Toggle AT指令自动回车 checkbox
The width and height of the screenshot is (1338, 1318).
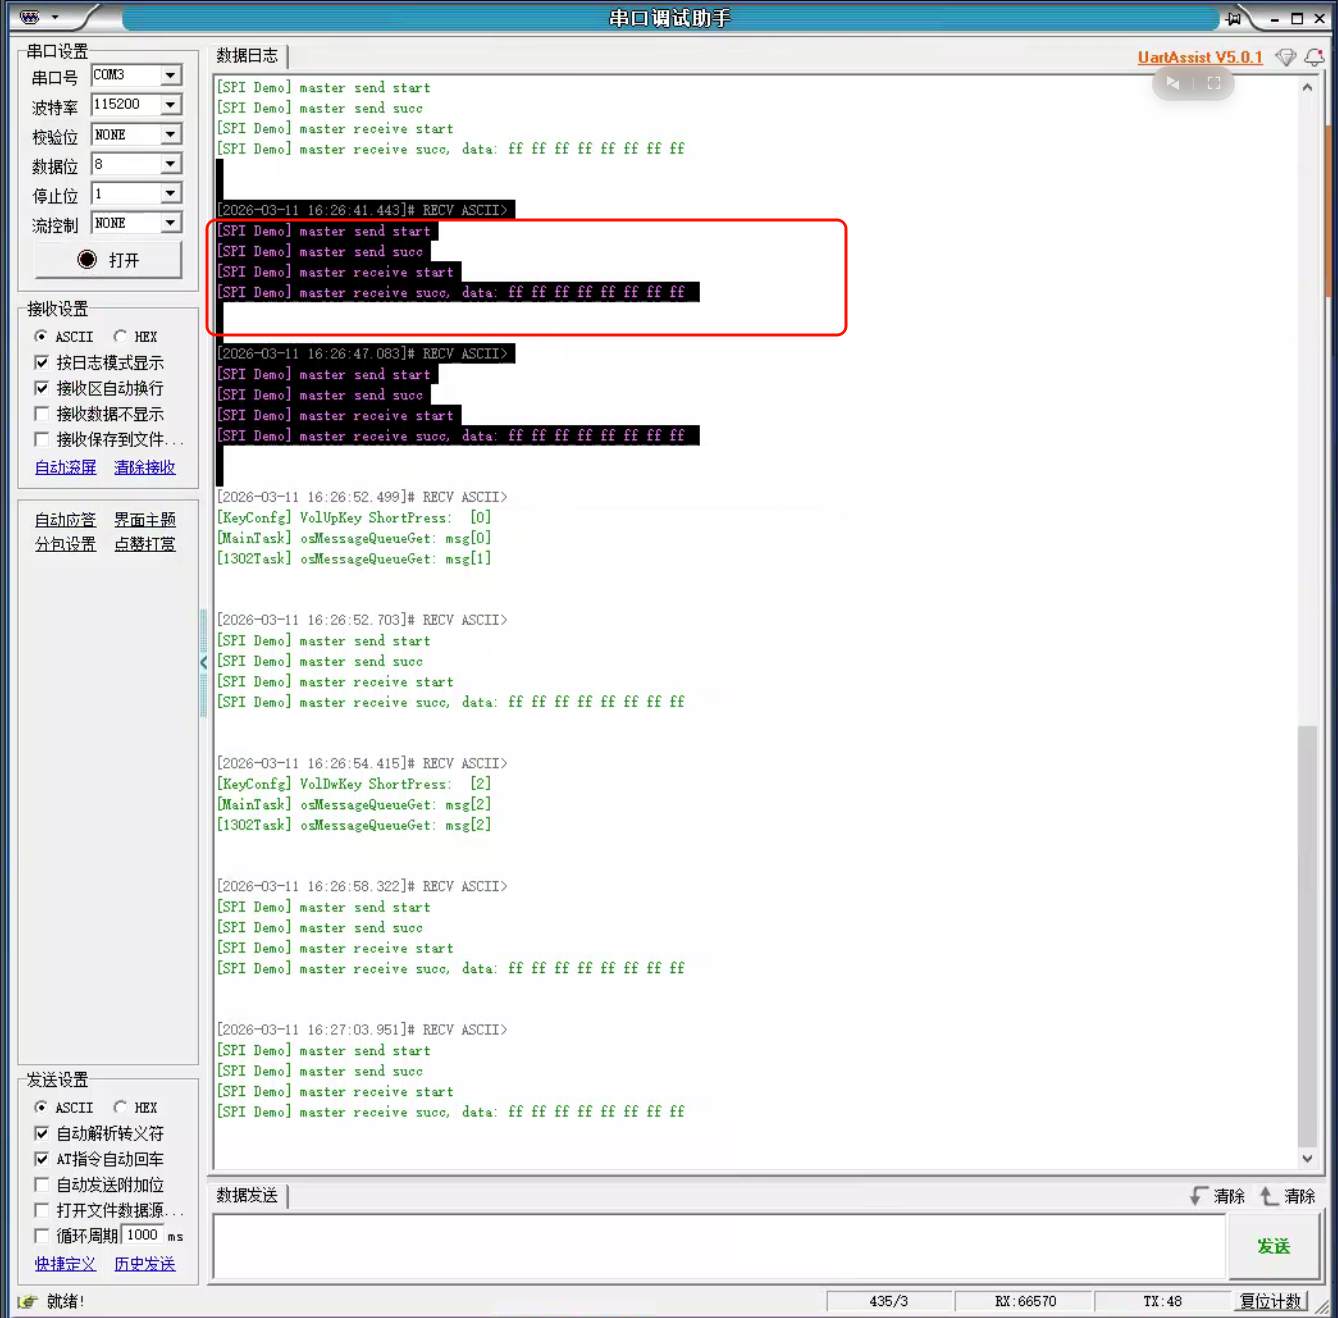(41, 1159)
